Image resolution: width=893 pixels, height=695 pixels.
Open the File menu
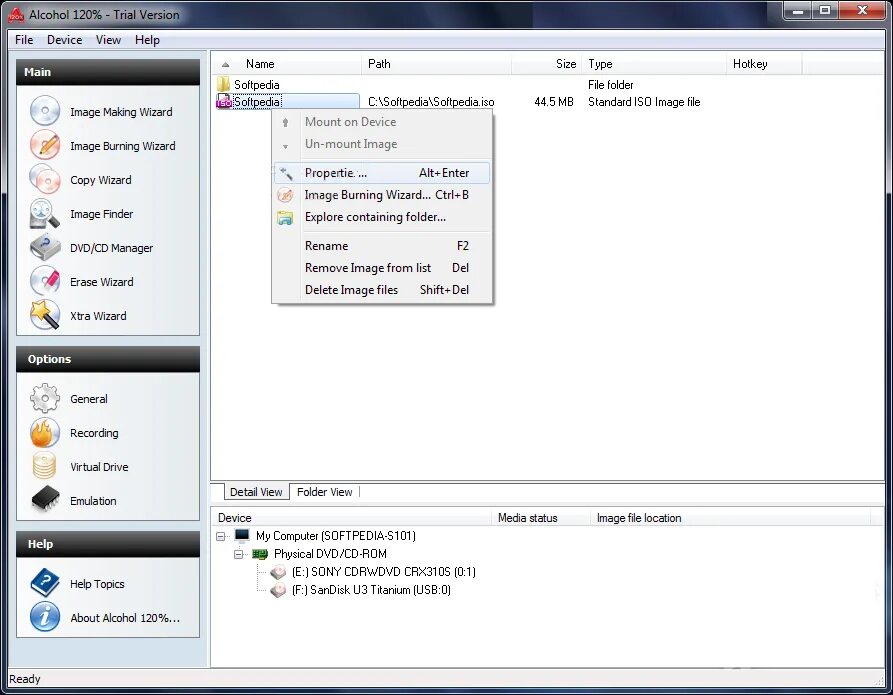(24, 40)
